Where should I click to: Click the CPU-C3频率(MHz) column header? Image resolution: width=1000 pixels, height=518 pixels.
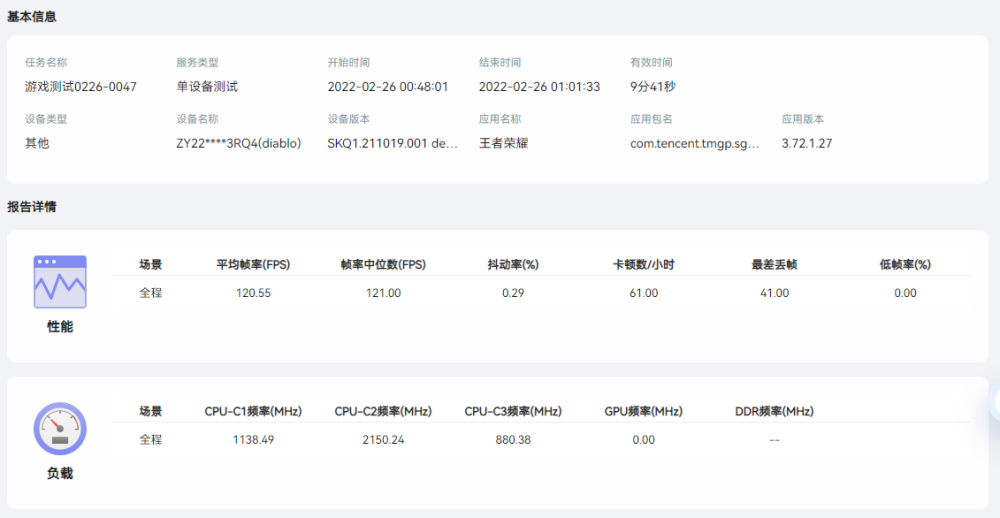point(513,411)
